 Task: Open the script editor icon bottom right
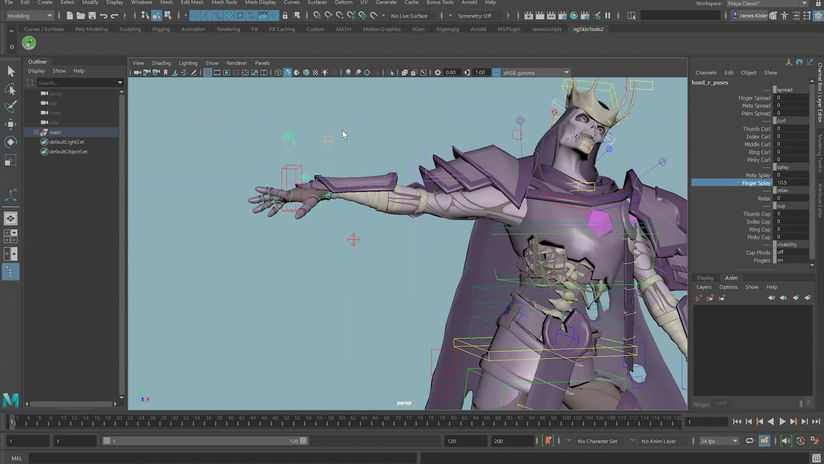click(815, 458)
